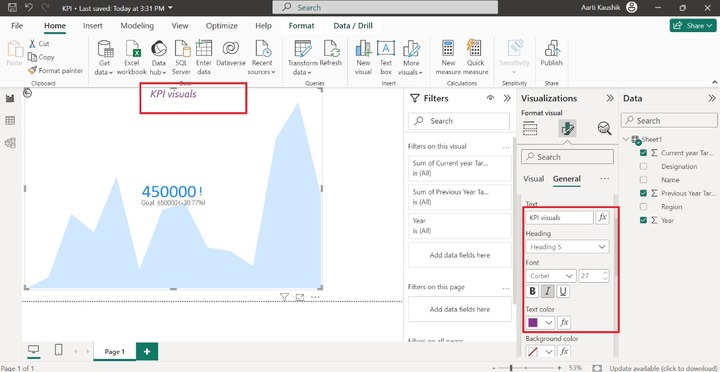Screen dimensions: 720x372
Task: Open the Analytics magnifier icon
Action: tap(604, 129)
